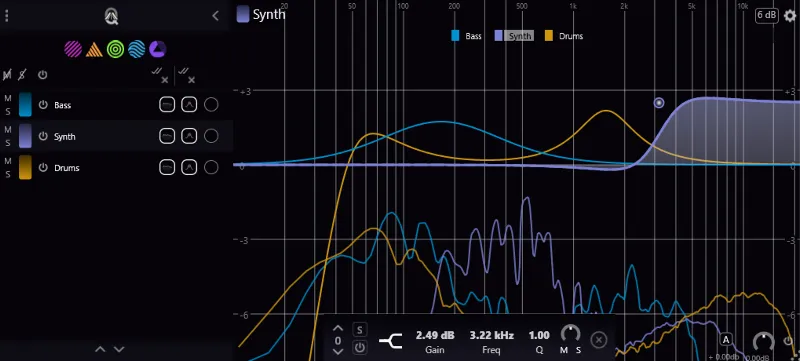800x361 pixels.
Task: Click the green concentric target icon
Action: pyautogui.click(x=116, y=49)
